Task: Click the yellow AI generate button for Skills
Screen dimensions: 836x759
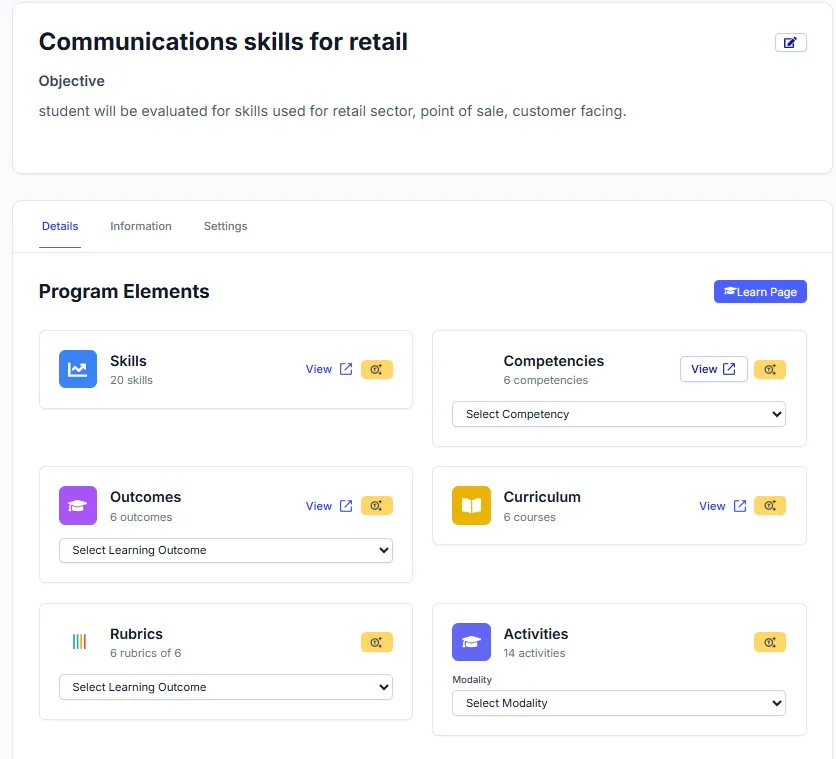Action: click(376, 369)
